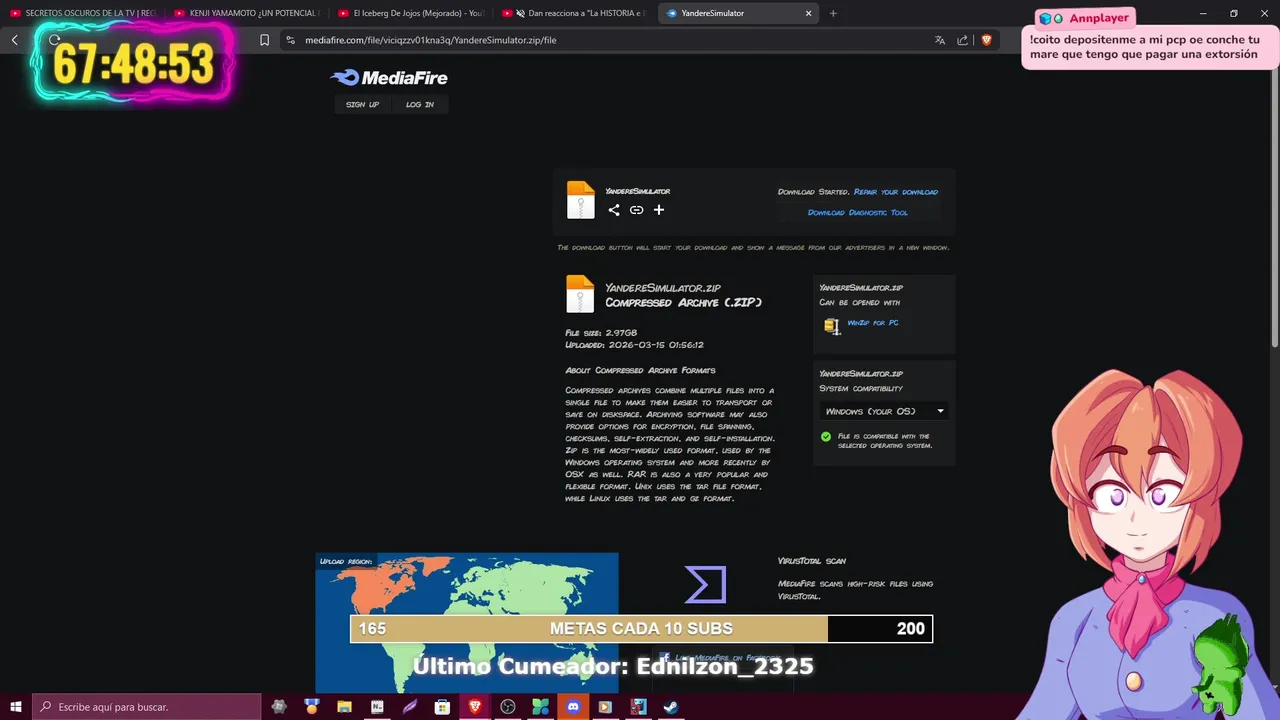Close the YandereSimulator tab
The image size is (1280, 720).
(x=808, y=13)
